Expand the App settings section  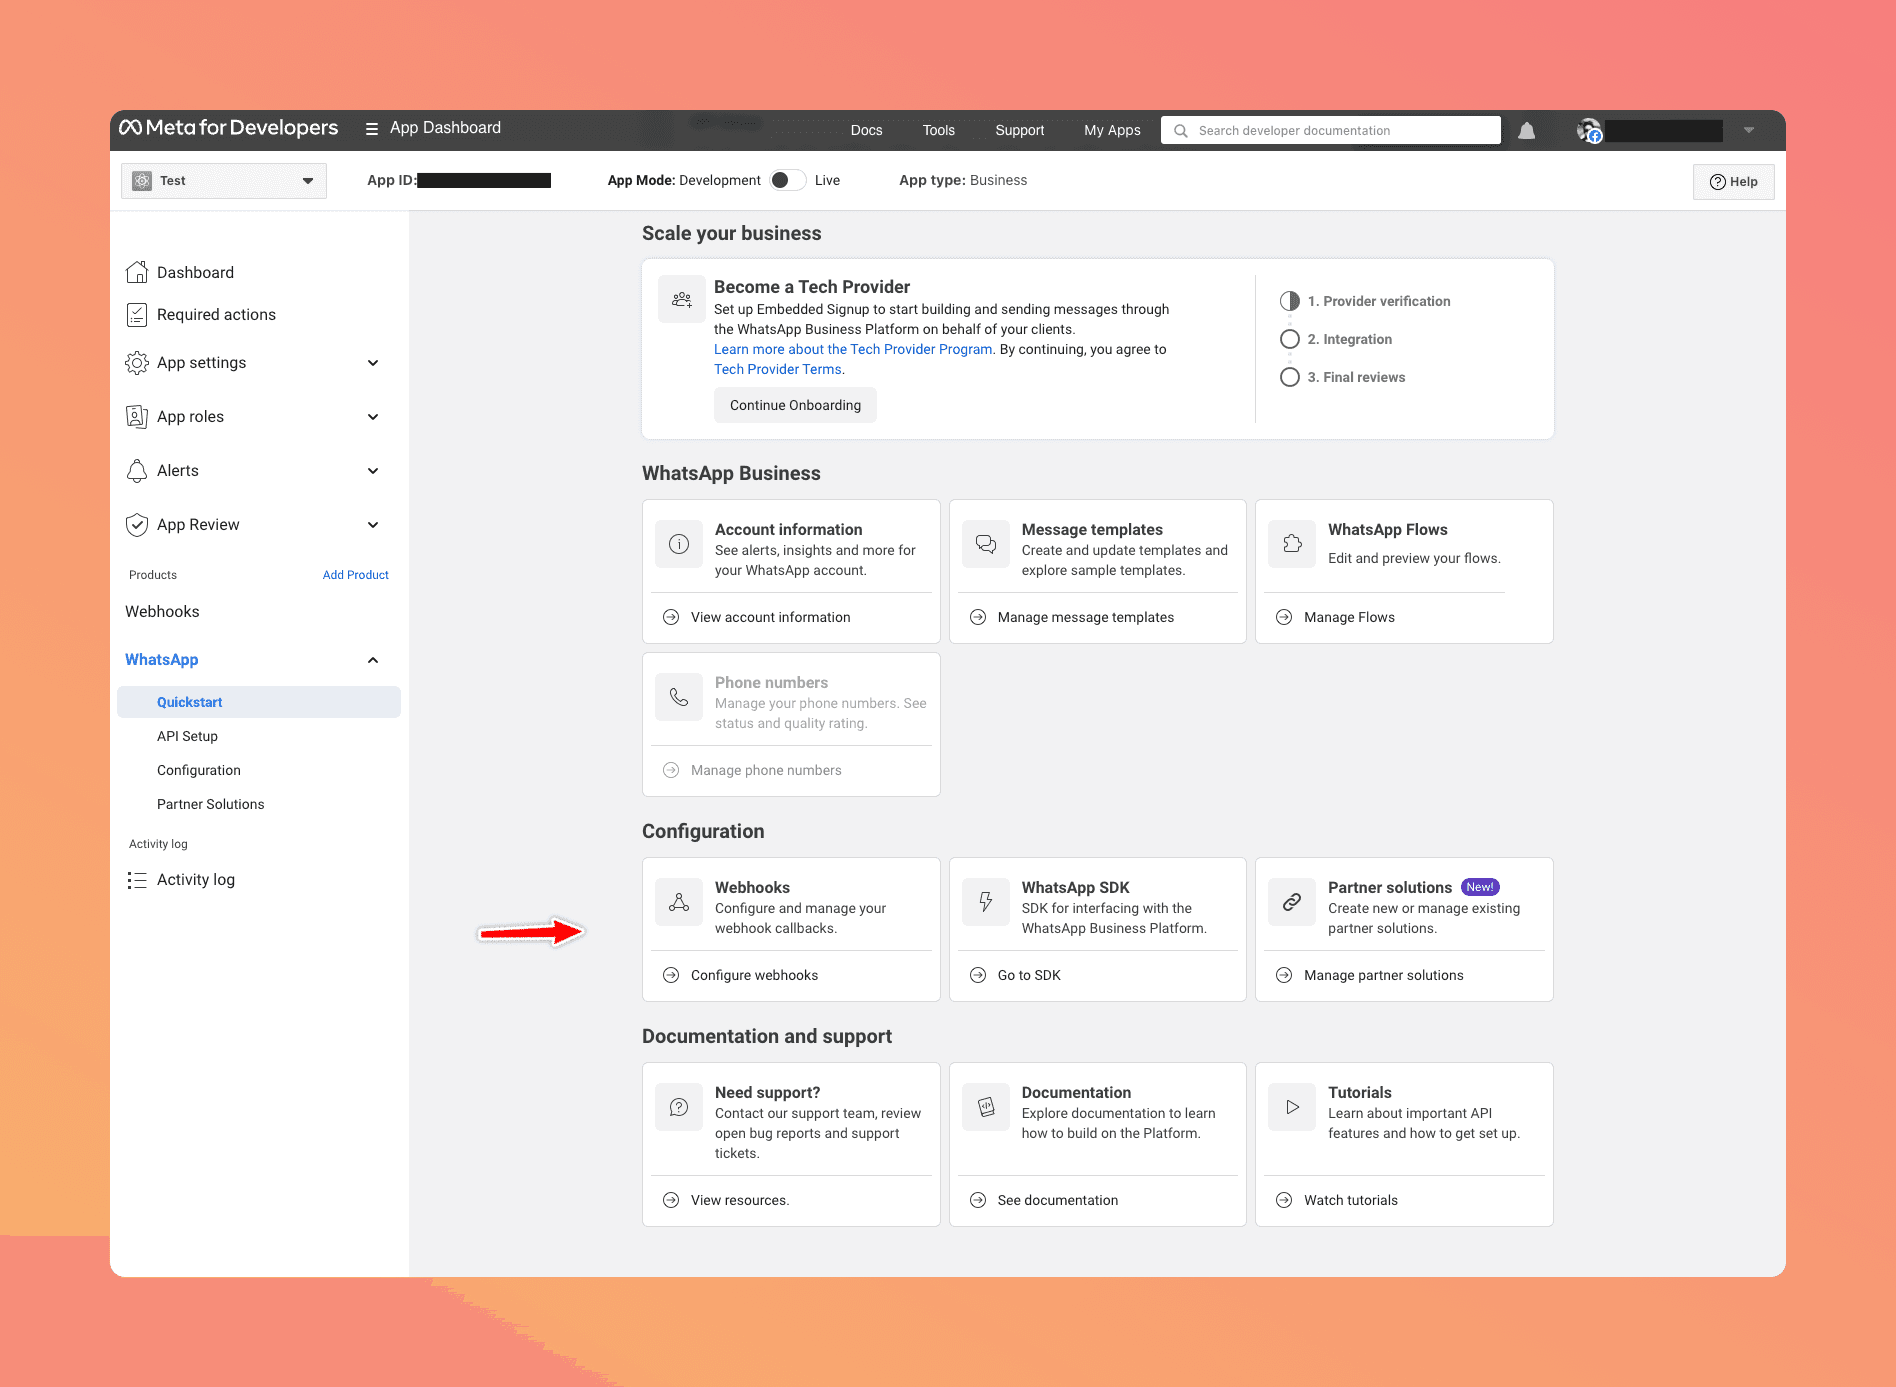click(373, 363)
